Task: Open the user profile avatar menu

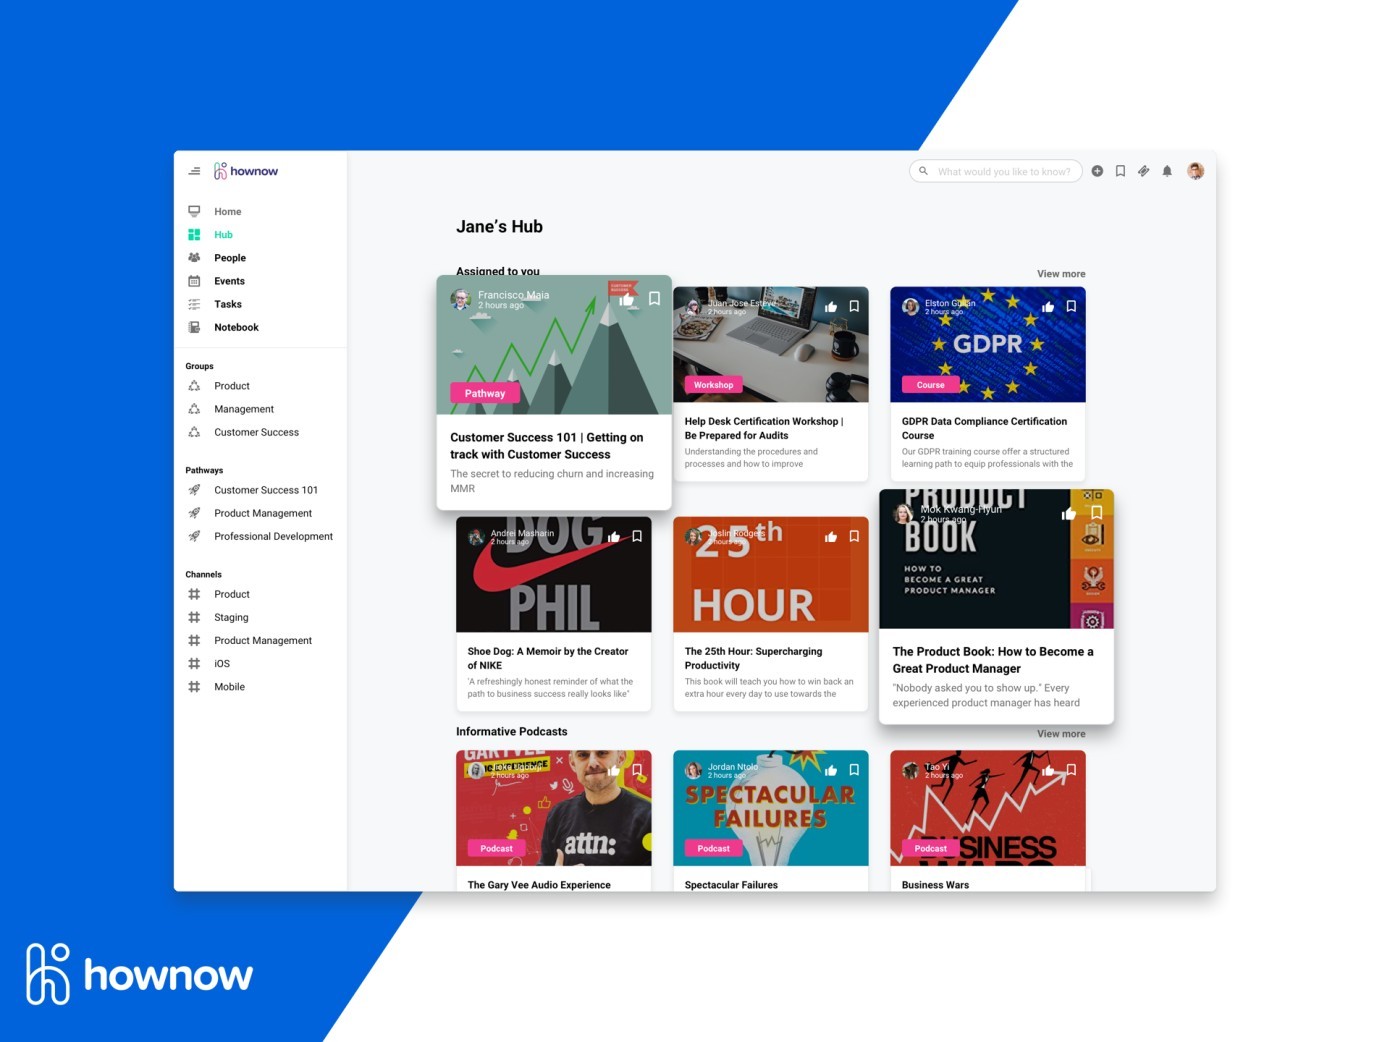Action: tap(1195, 171)
